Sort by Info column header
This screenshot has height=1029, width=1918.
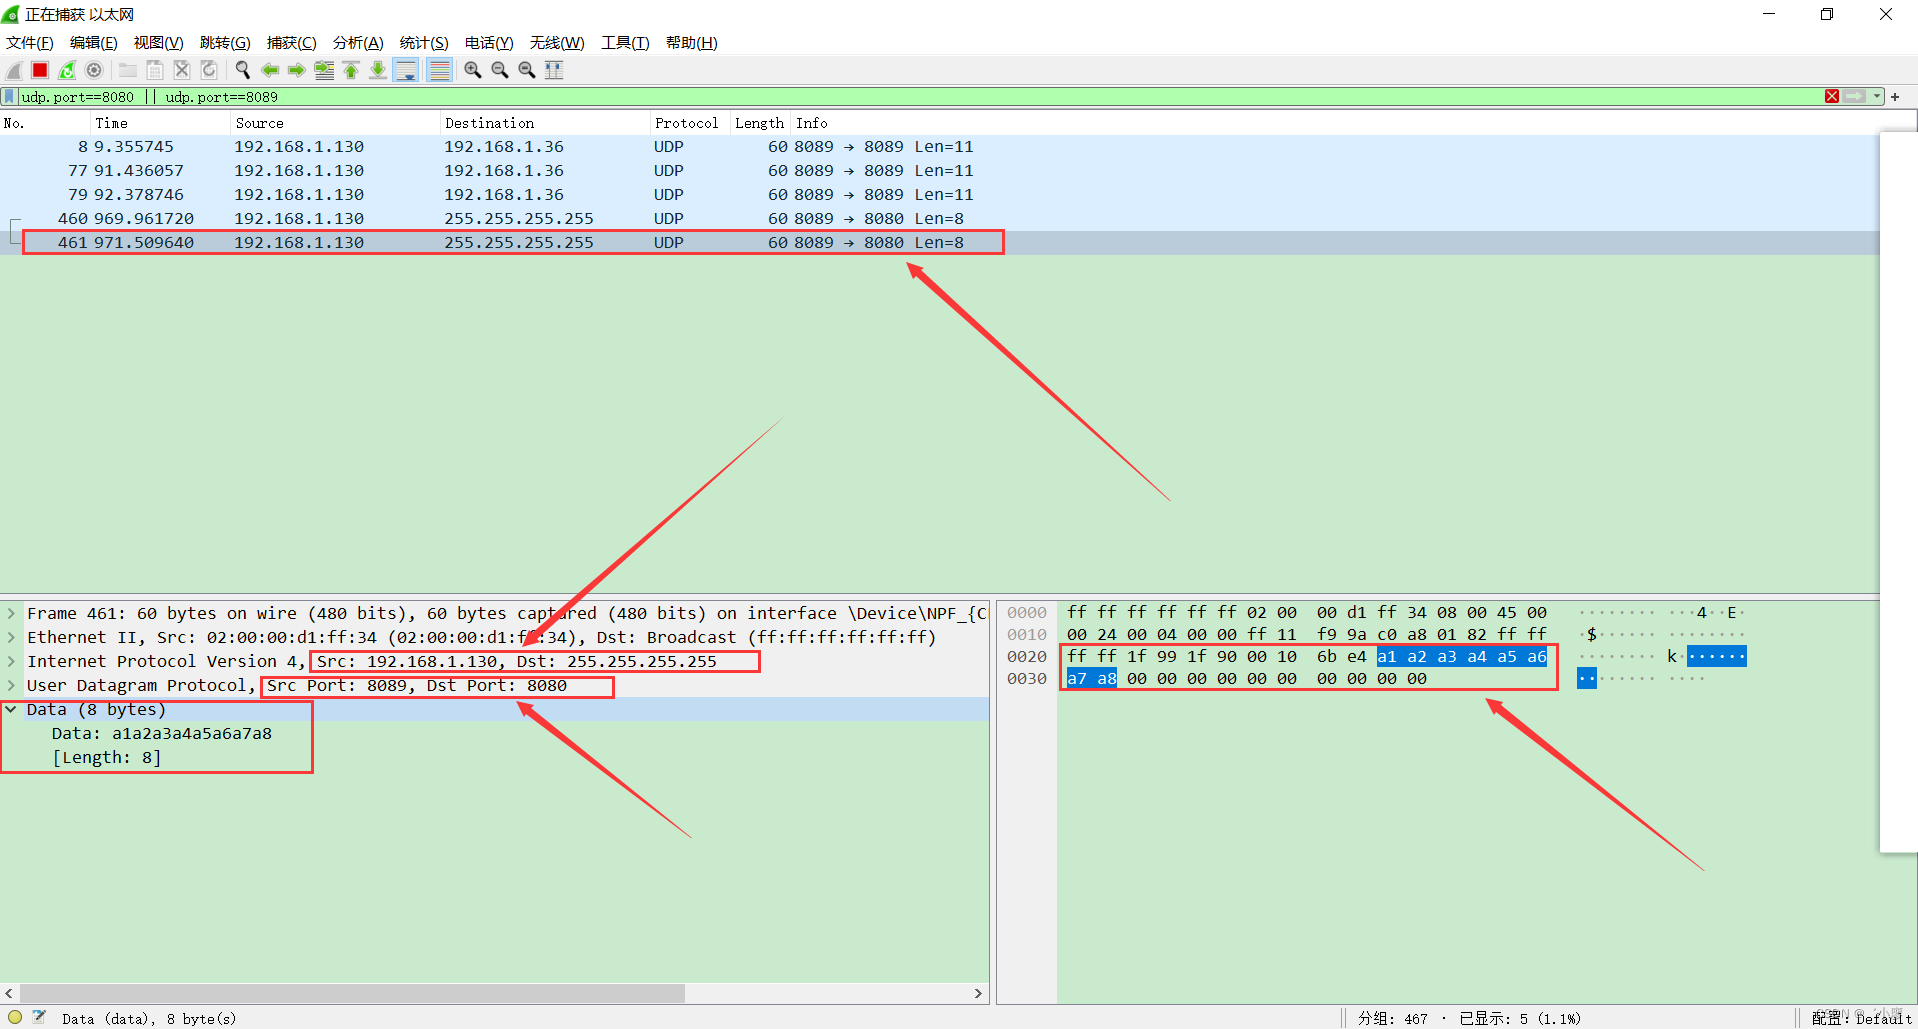coord(1335,123)
